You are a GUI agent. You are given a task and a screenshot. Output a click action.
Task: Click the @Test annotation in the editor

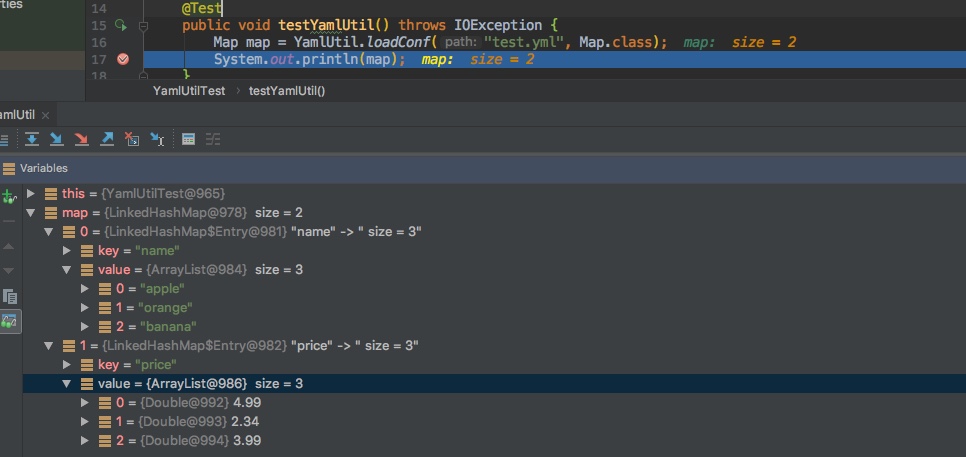point(201,9)
